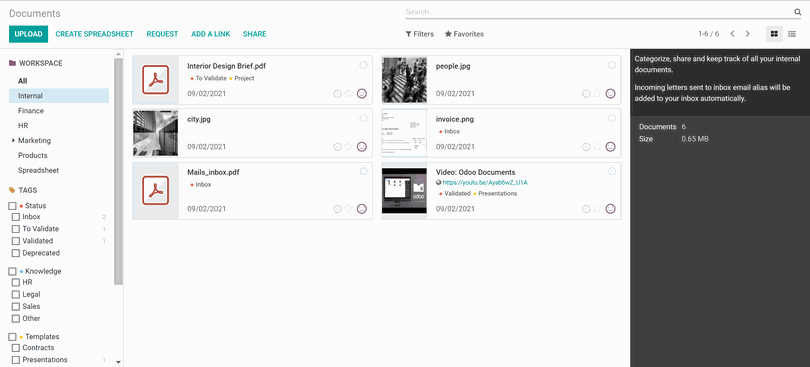This screenshot has width=810, height=367.
Task: Click the Request button
Action: [x=162, y=34]
